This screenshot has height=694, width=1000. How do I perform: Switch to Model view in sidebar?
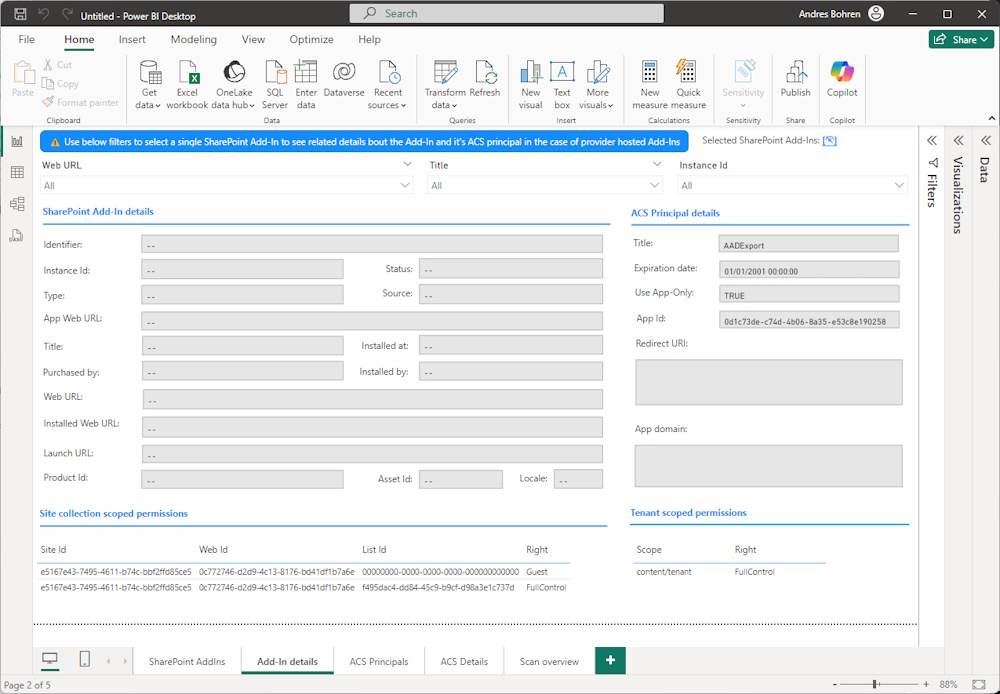click(x=17, y=203)
